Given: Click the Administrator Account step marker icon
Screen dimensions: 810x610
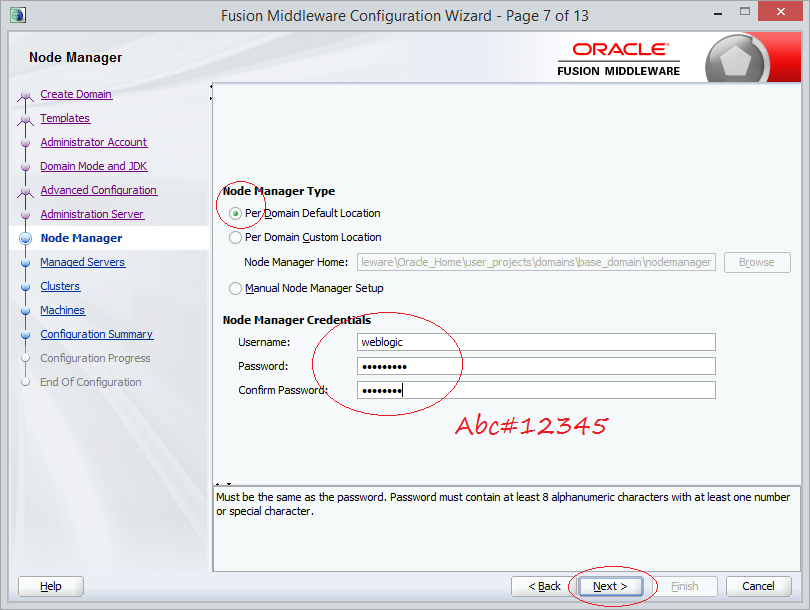Looking at the screenshot, I should click(x=25, y=143).
